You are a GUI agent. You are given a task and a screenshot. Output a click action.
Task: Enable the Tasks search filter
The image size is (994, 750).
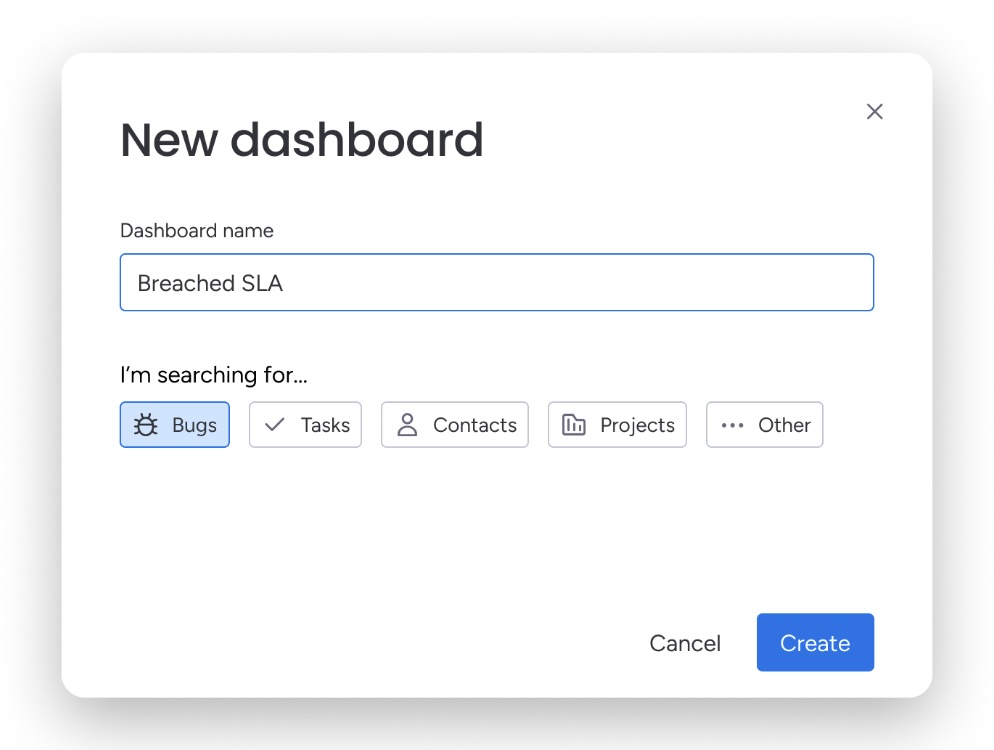305,424
